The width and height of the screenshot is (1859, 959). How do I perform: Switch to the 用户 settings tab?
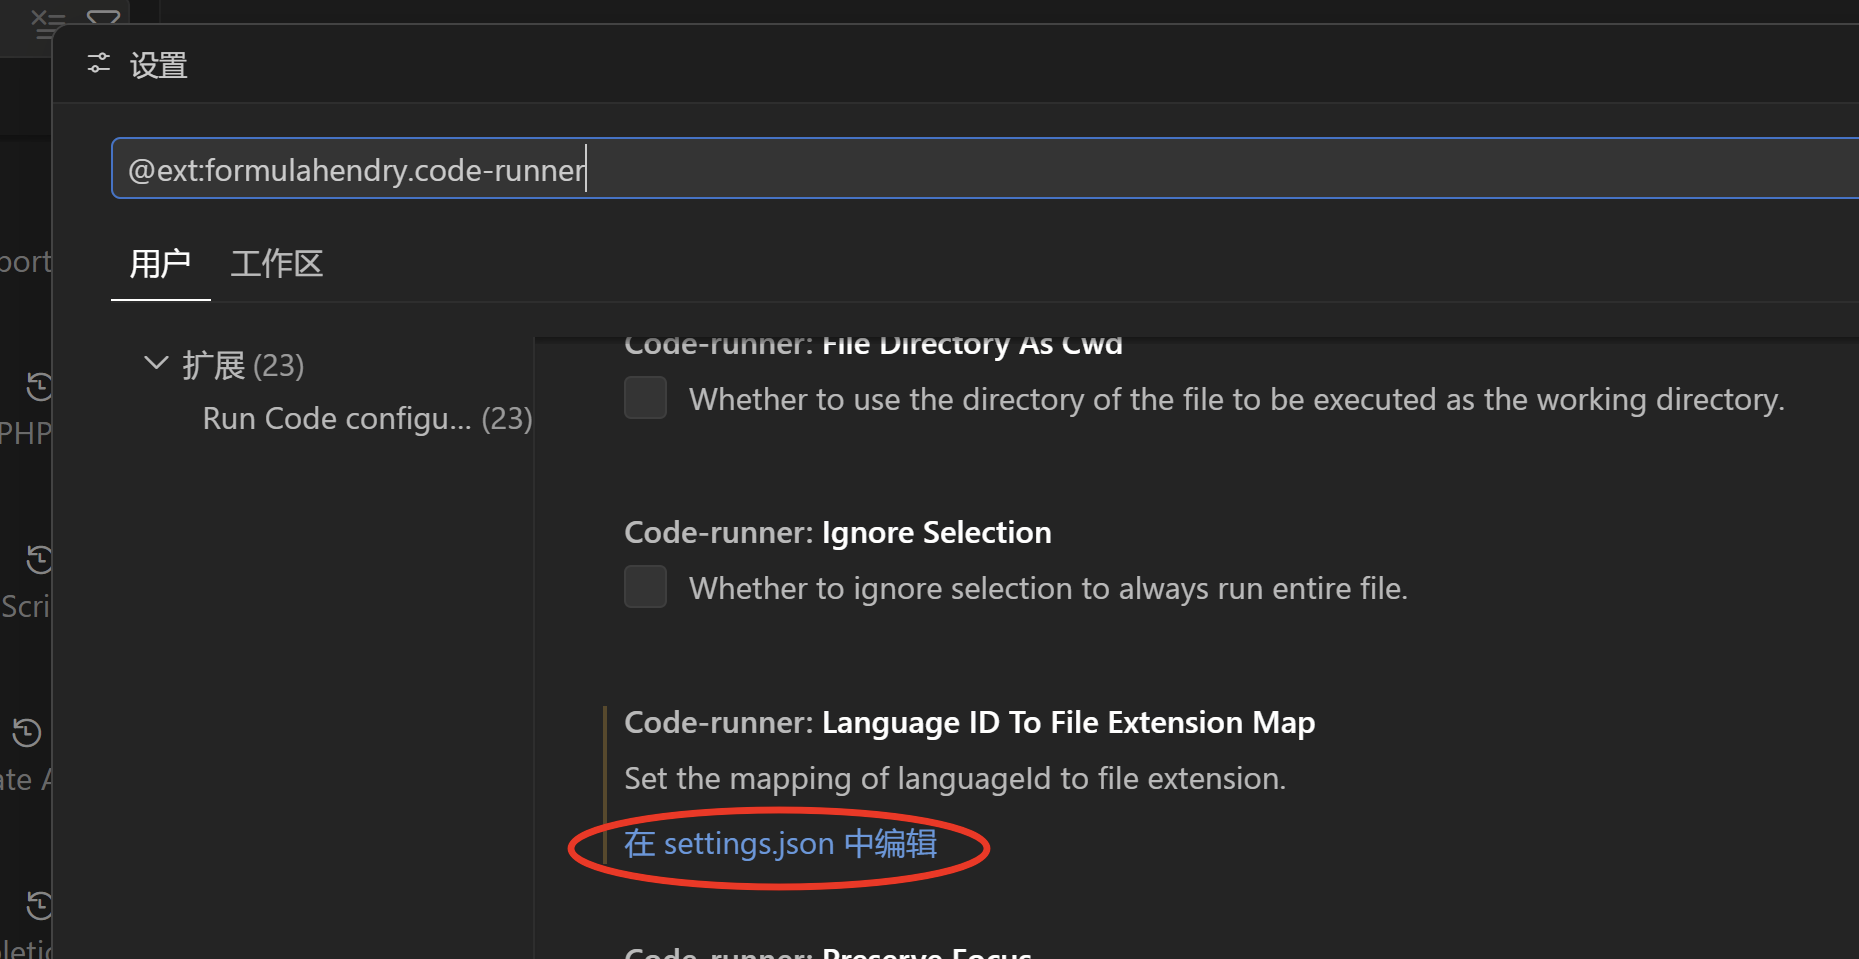click(x=160, y=264)
